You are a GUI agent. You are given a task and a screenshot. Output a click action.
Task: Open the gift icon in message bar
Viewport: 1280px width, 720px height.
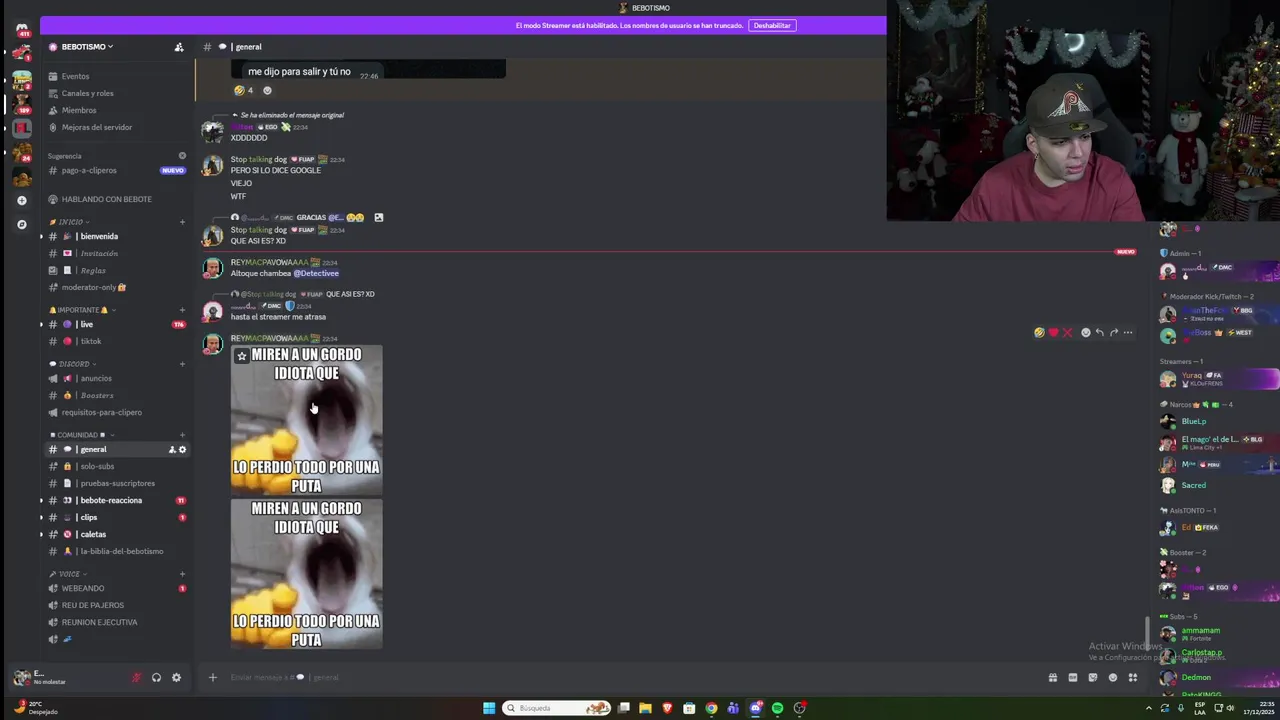point(1052,677)
